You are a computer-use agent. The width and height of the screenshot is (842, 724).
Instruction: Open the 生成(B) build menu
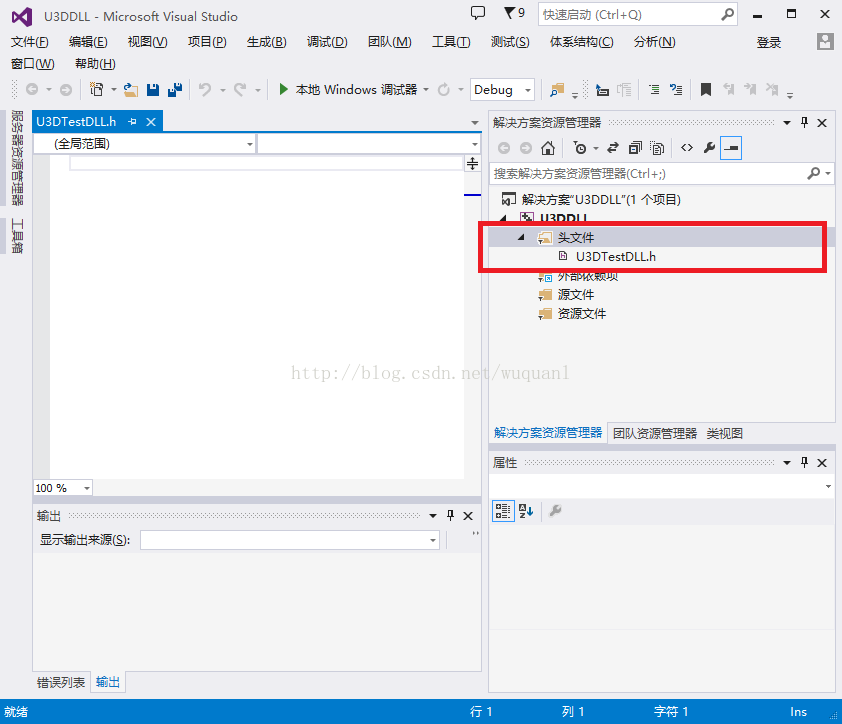coord(266,41)
